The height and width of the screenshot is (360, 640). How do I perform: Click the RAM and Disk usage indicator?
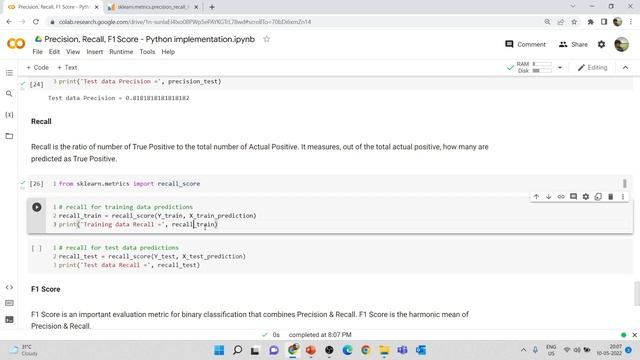pos(534,67)
